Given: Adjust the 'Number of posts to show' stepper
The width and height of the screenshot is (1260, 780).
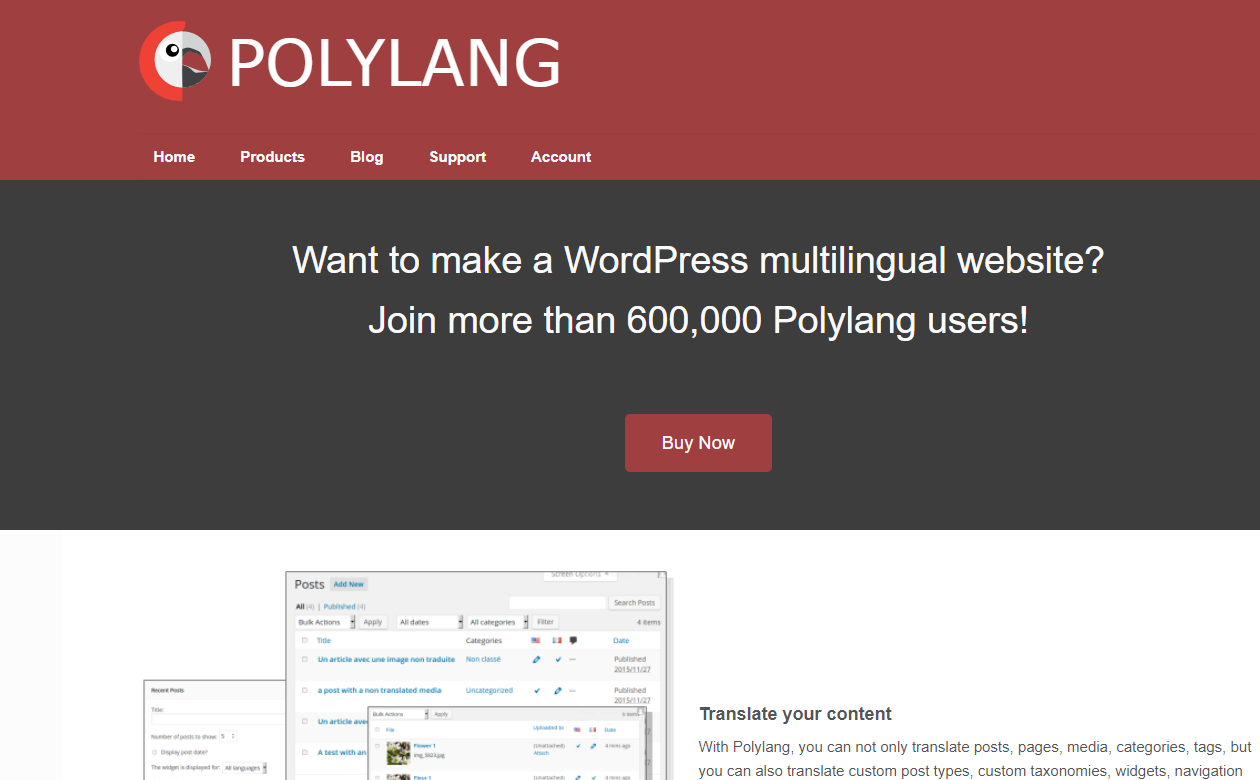Looking at the screenshot, I should click(x=228, y=736).
